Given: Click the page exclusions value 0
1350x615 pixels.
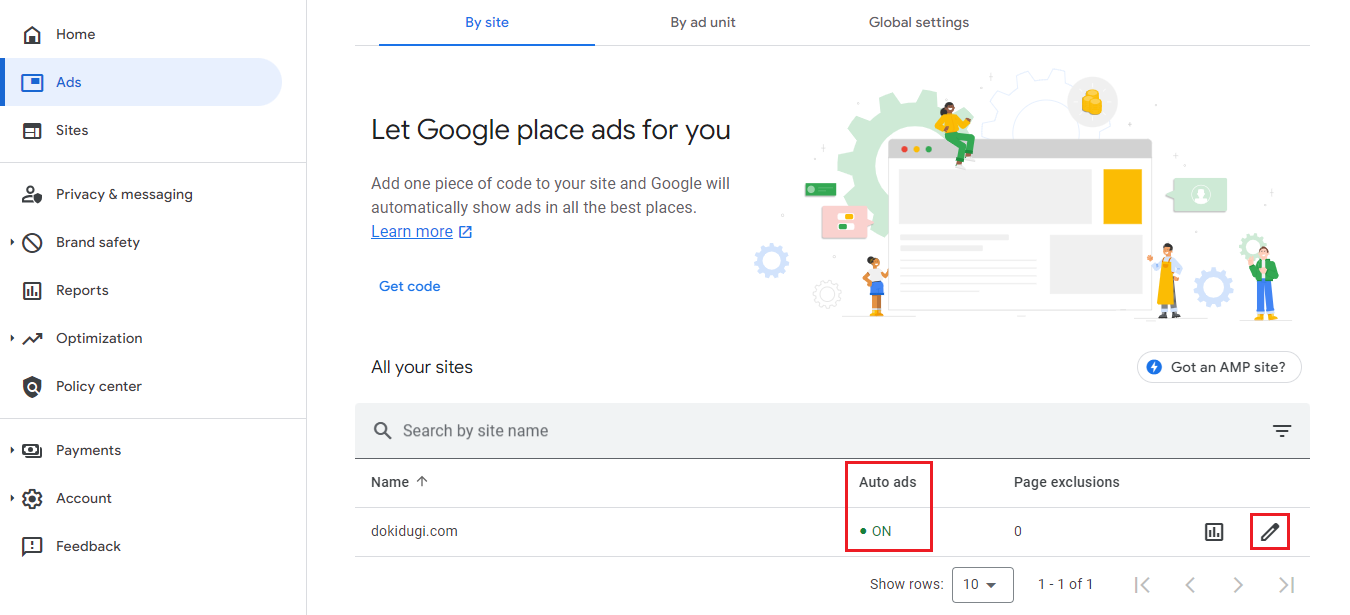Looking at the screenshot, I should pos(1018,532).
